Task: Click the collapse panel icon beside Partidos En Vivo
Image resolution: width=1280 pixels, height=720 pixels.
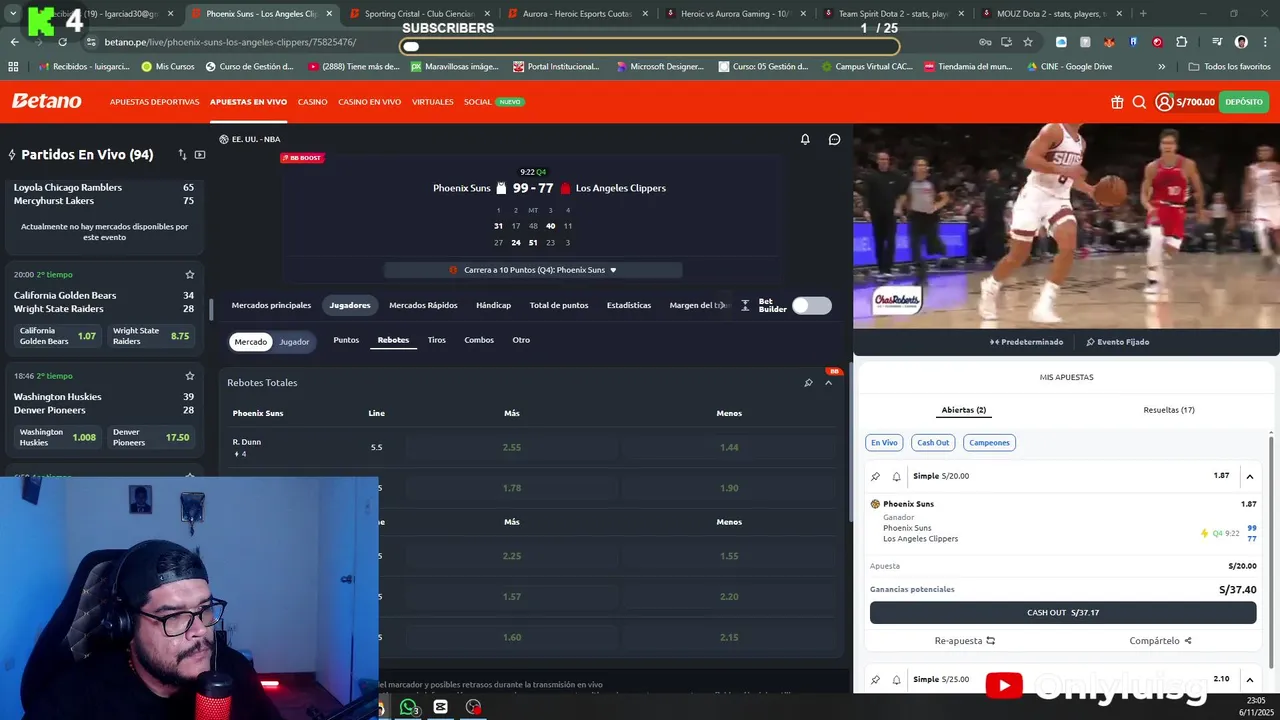Action: pyautogui.click(x=200, y=155)
